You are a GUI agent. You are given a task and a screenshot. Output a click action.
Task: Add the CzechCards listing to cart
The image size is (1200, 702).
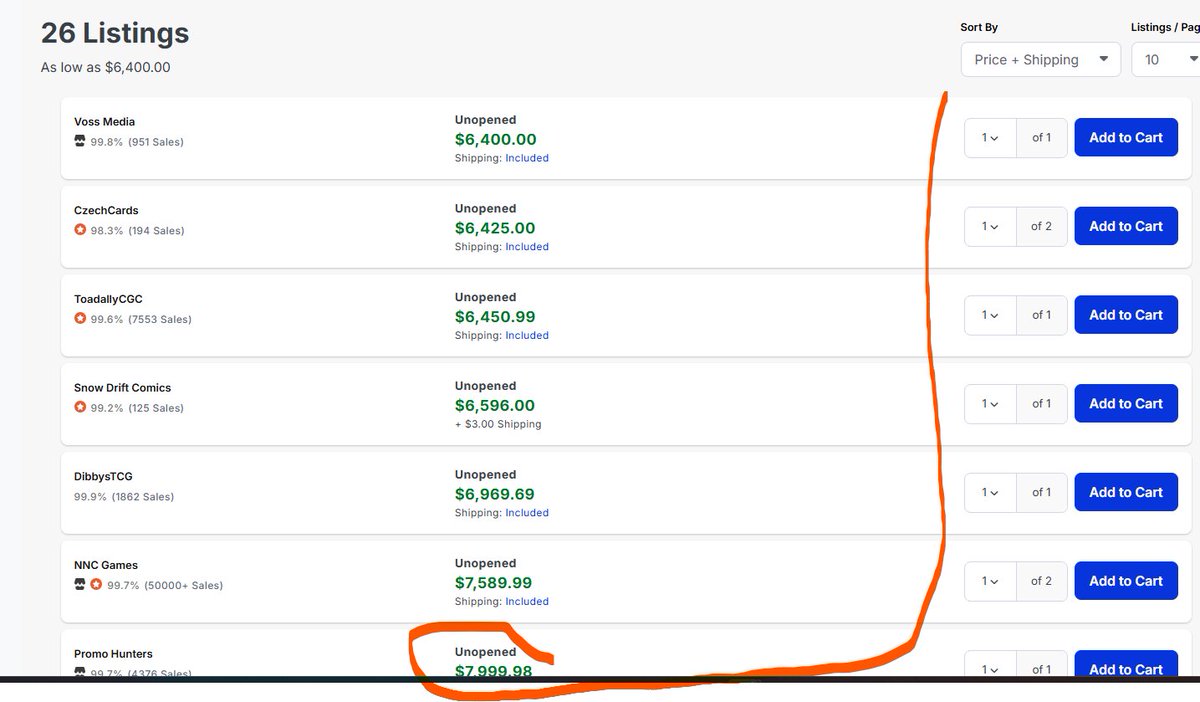click(1126, 226)
